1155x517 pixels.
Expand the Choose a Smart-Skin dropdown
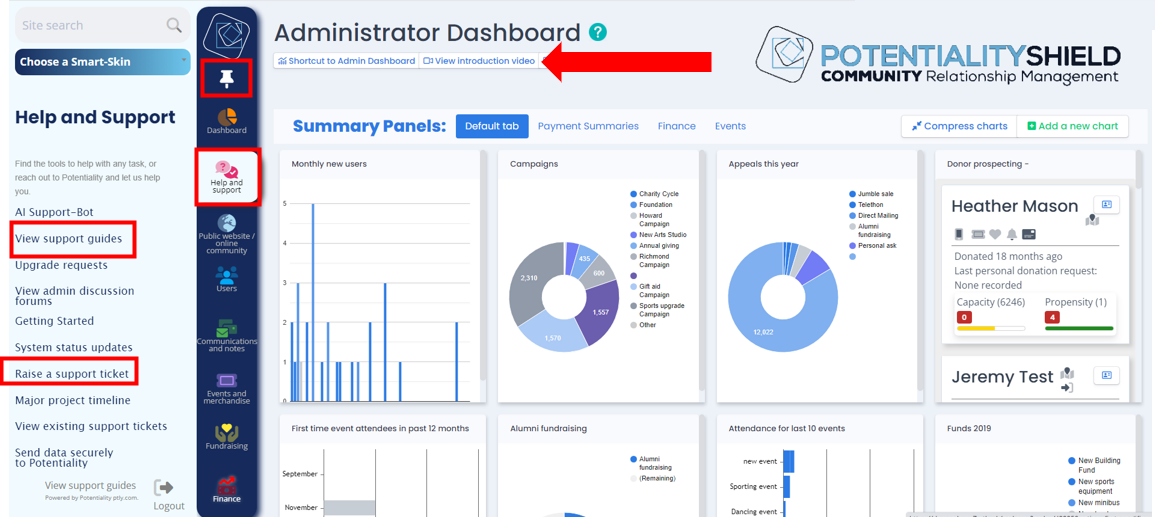(102, 62)
